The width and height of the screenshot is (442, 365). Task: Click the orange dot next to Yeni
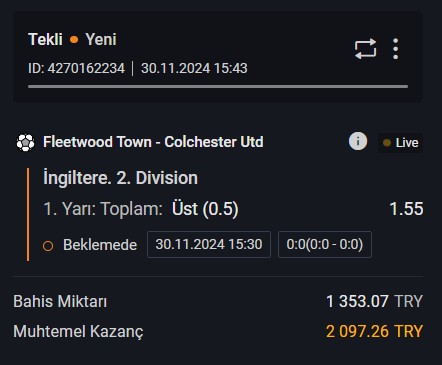[x=74, y=40]
